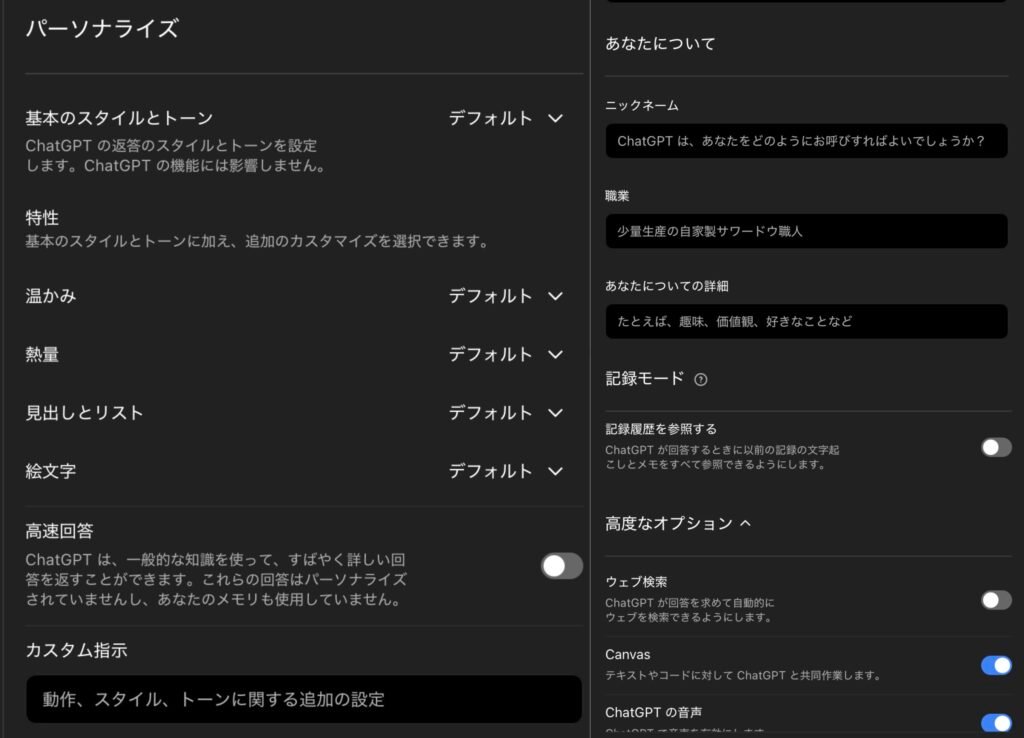Screen dimensions: 1024x738
Task: Open the 絵文字 dropdown
Action: pos(506,471)
